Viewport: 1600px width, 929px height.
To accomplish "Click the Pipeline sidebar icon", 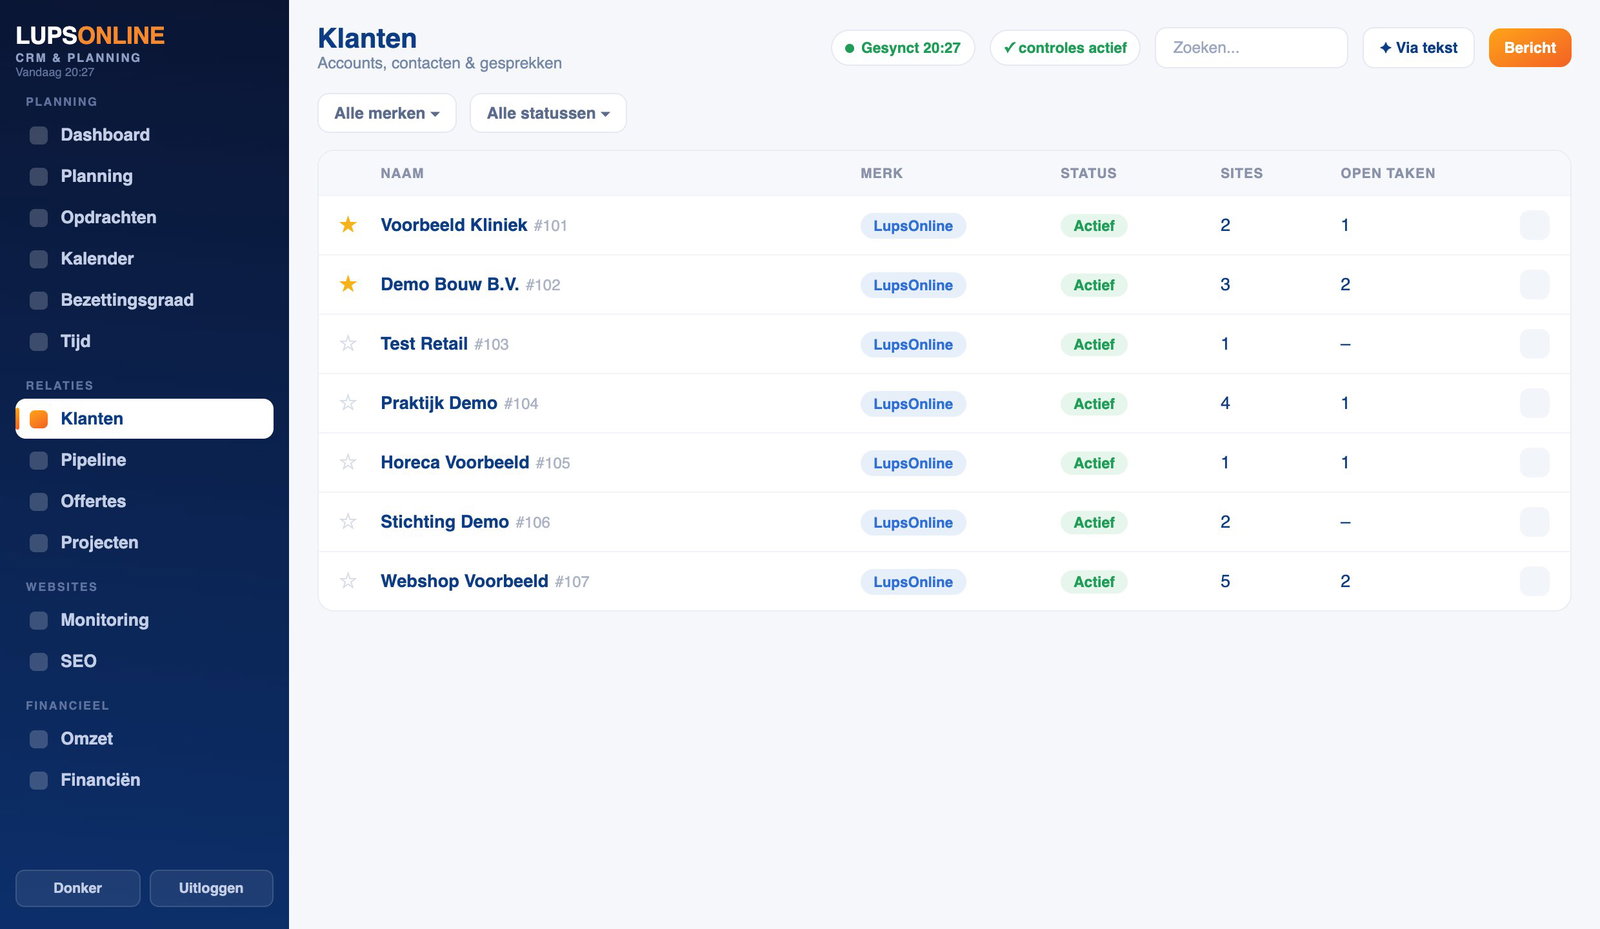I will click(x=39, y=460).
